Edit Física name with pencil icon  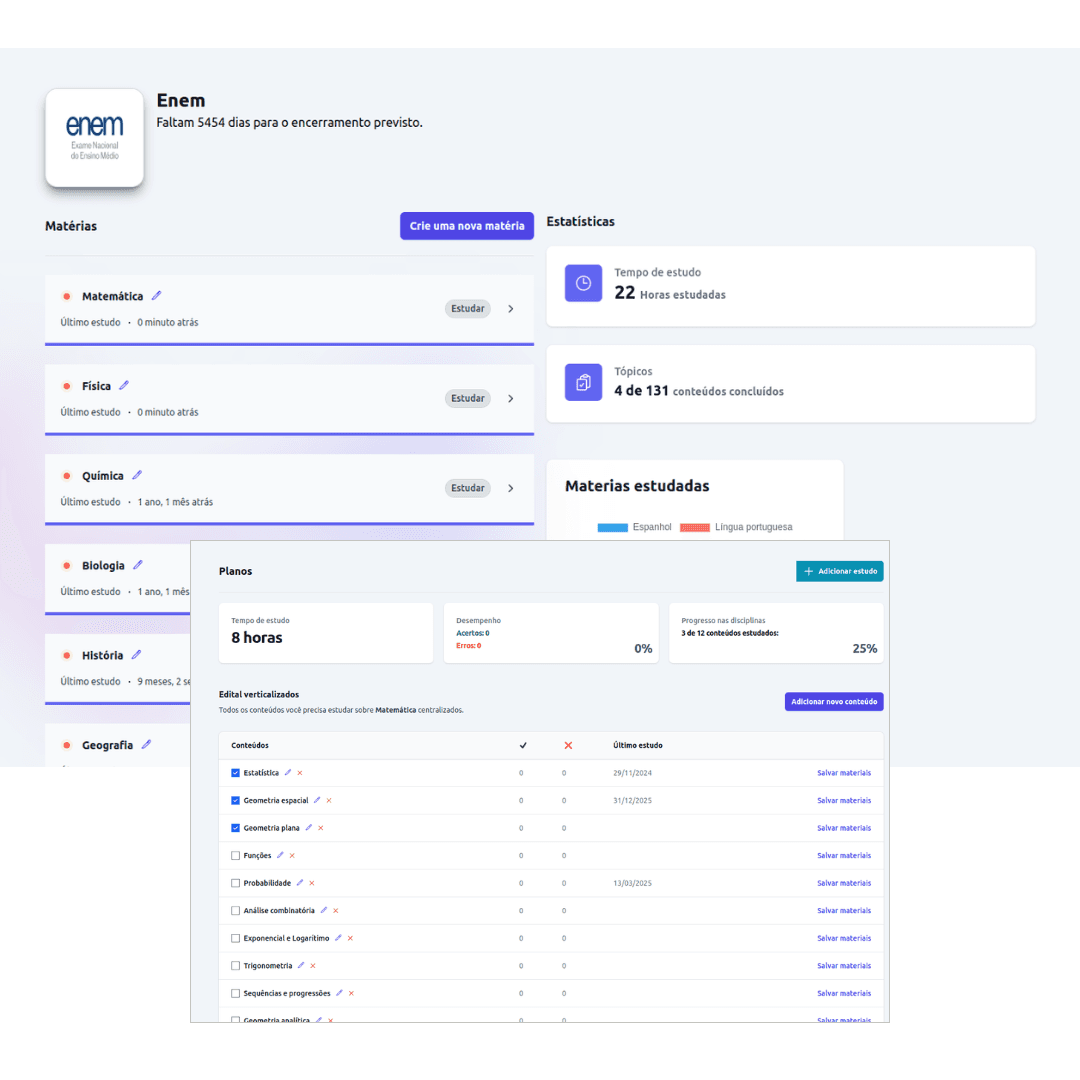124,386
